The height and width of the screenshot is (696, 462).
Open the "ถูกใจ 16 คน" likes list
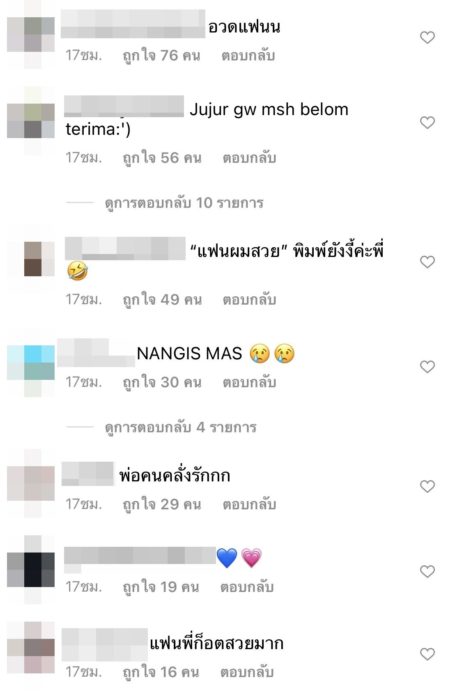(x=161, y=672)
